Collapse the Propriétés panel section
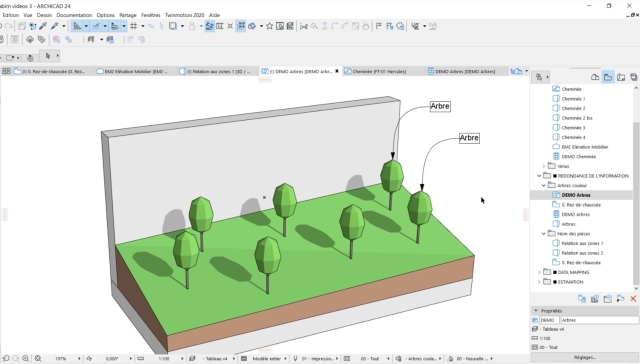Screen dimensions: 640x364 point(536,311)
